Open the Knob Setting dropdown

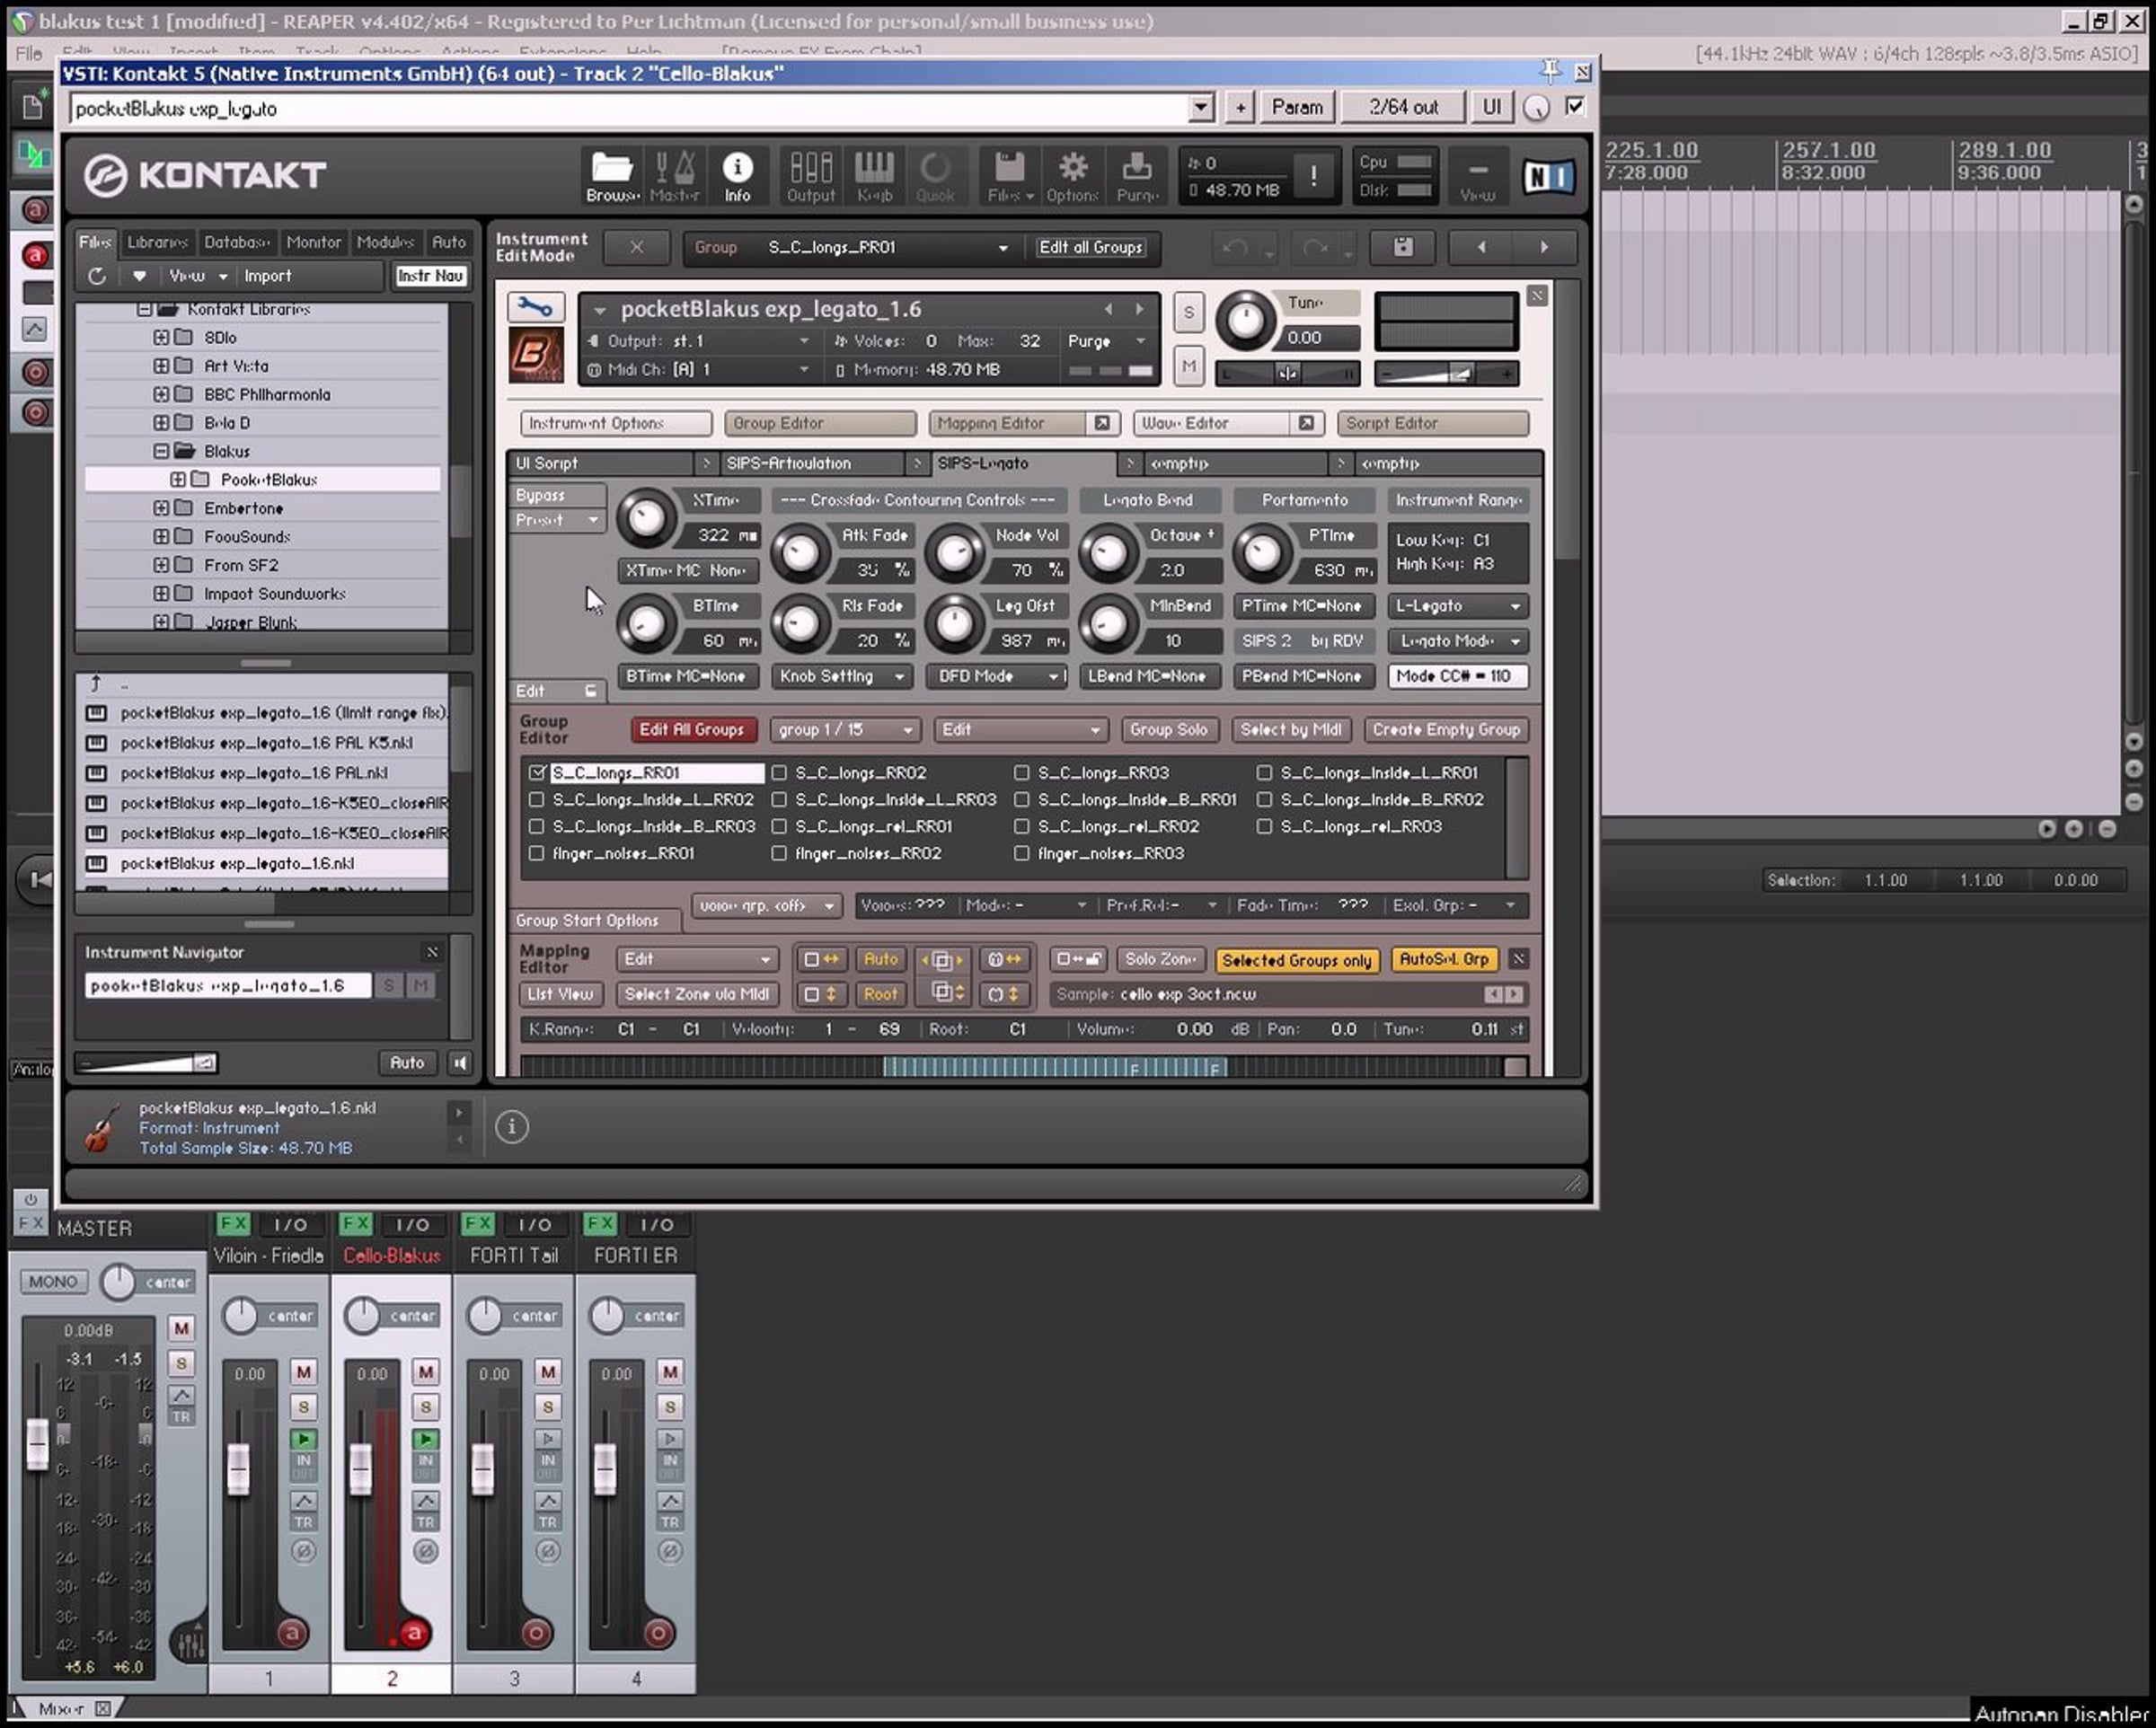(842, 676)
